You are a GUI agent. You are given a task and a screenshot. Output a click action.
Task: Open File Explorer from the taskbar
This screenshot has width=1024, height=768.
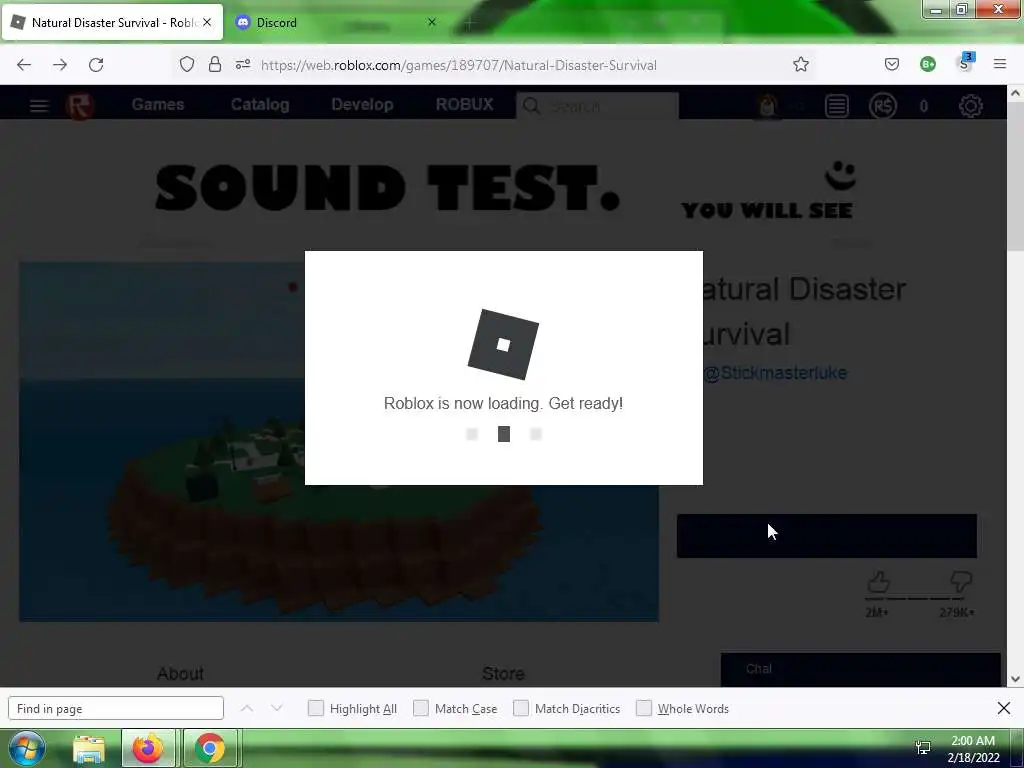point(89,748)
